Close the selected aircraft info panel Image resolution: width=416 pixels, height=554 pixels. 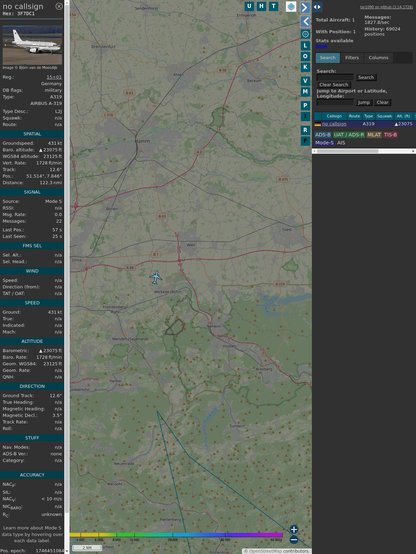pos(59,6)
